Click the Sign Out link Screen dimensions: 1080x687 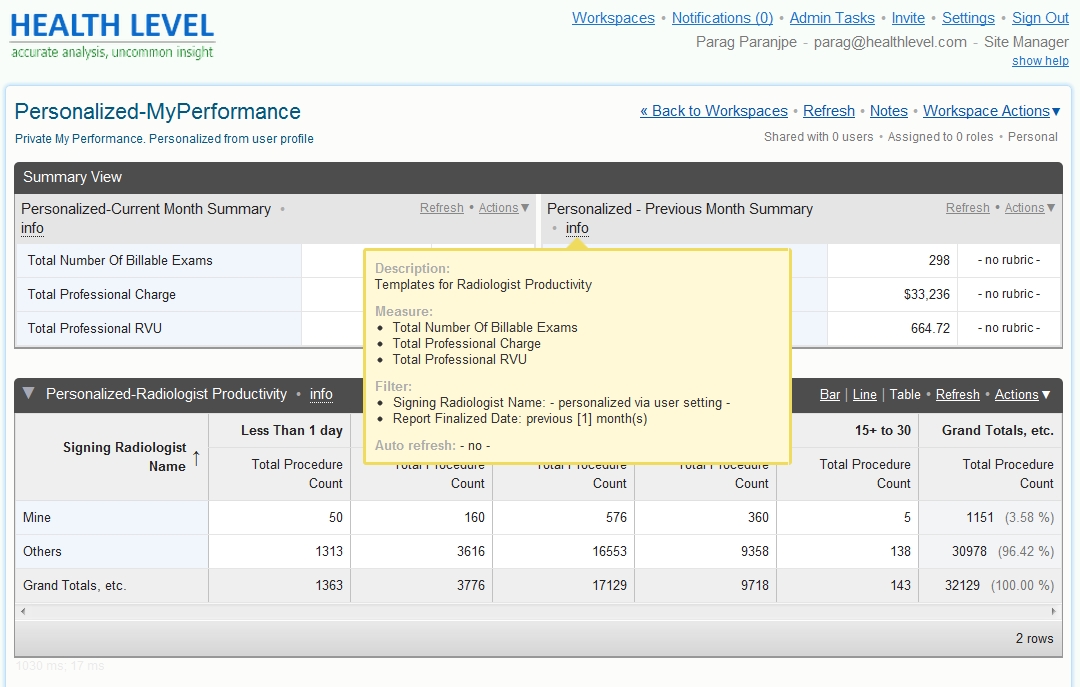1040,18
